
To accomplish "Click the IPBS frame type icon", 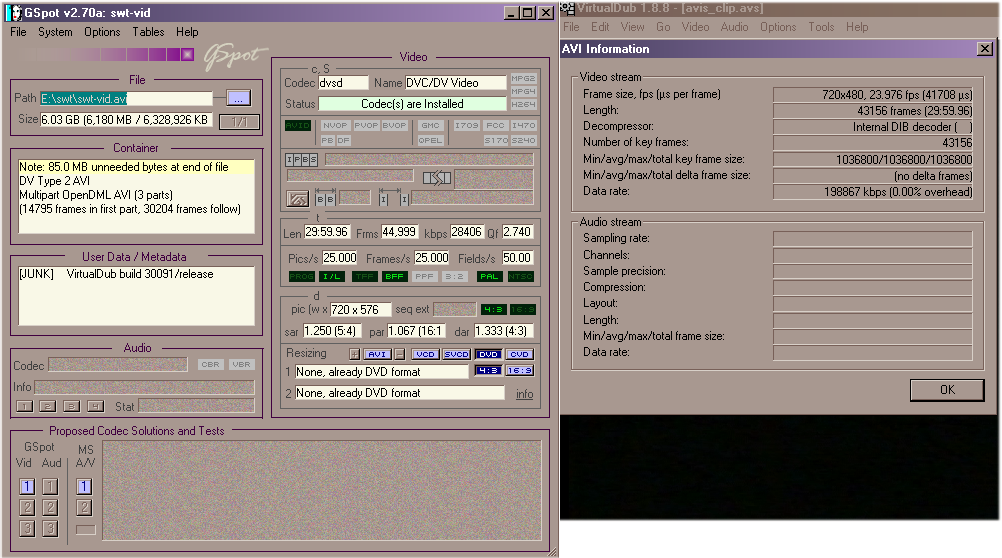I will click(x=301, y=159).
